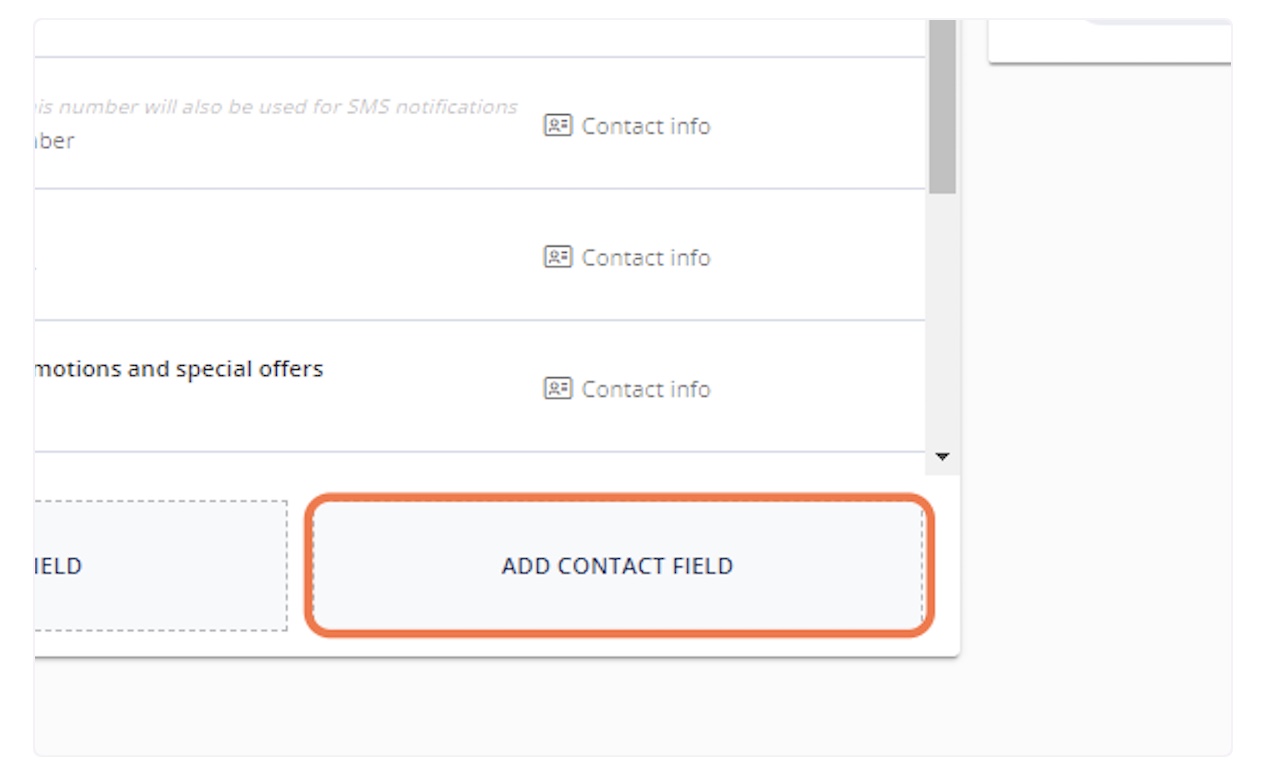
Task: Click the empty topmost row of the field list
Action: click(x=480, y=38)
